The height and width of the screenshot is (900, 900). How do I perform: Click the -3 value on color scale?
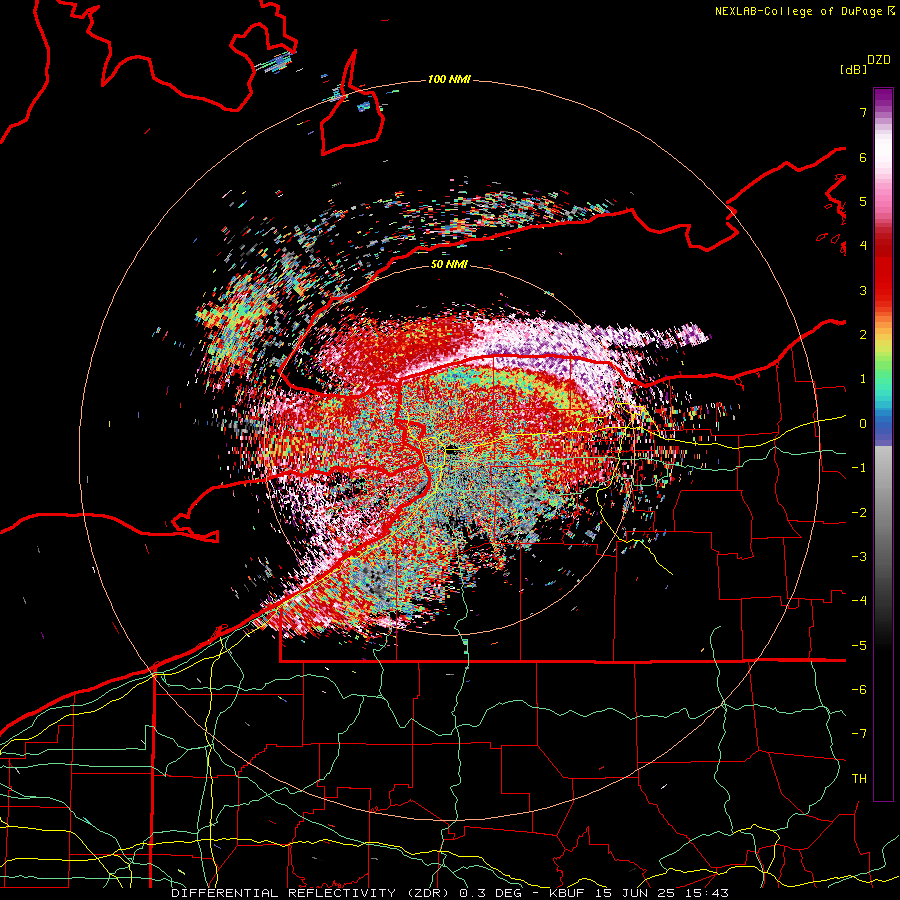coord(859,557)
